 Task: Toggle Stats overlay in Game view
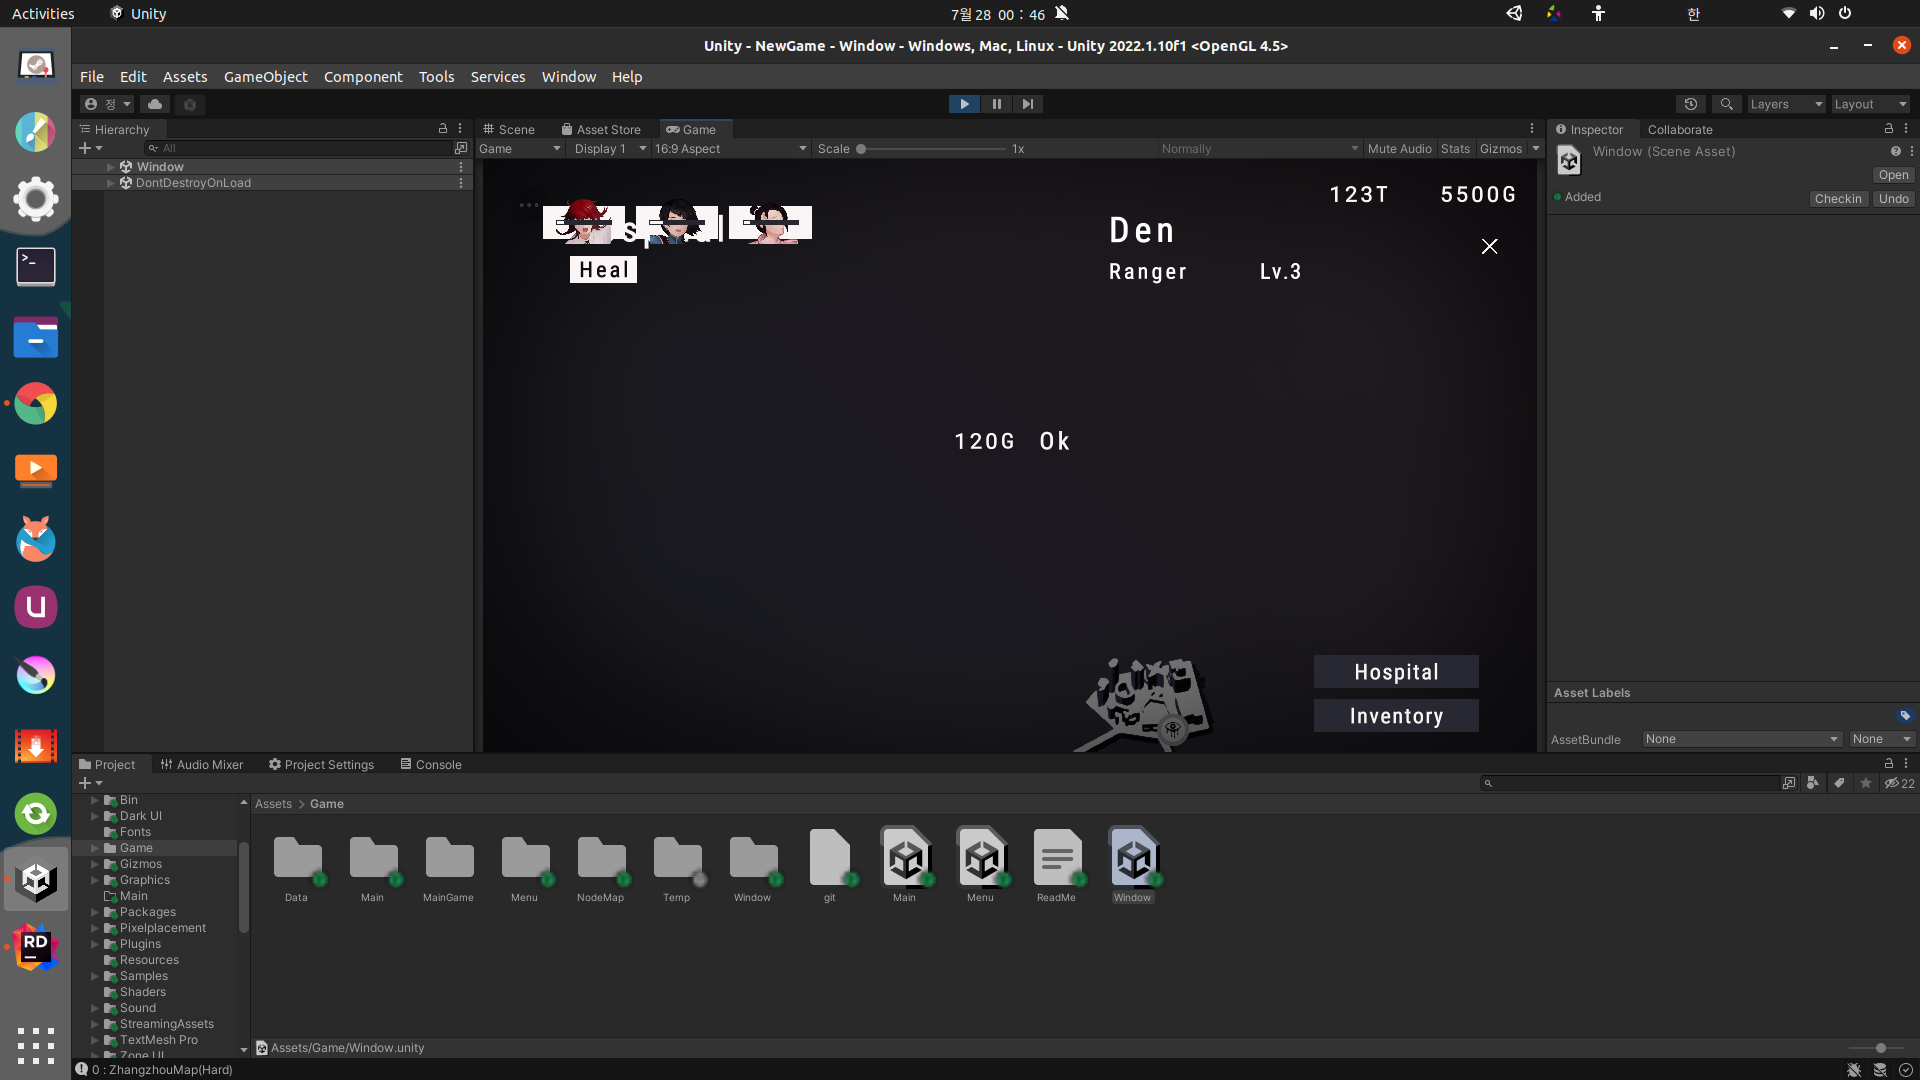point(1455,149)
